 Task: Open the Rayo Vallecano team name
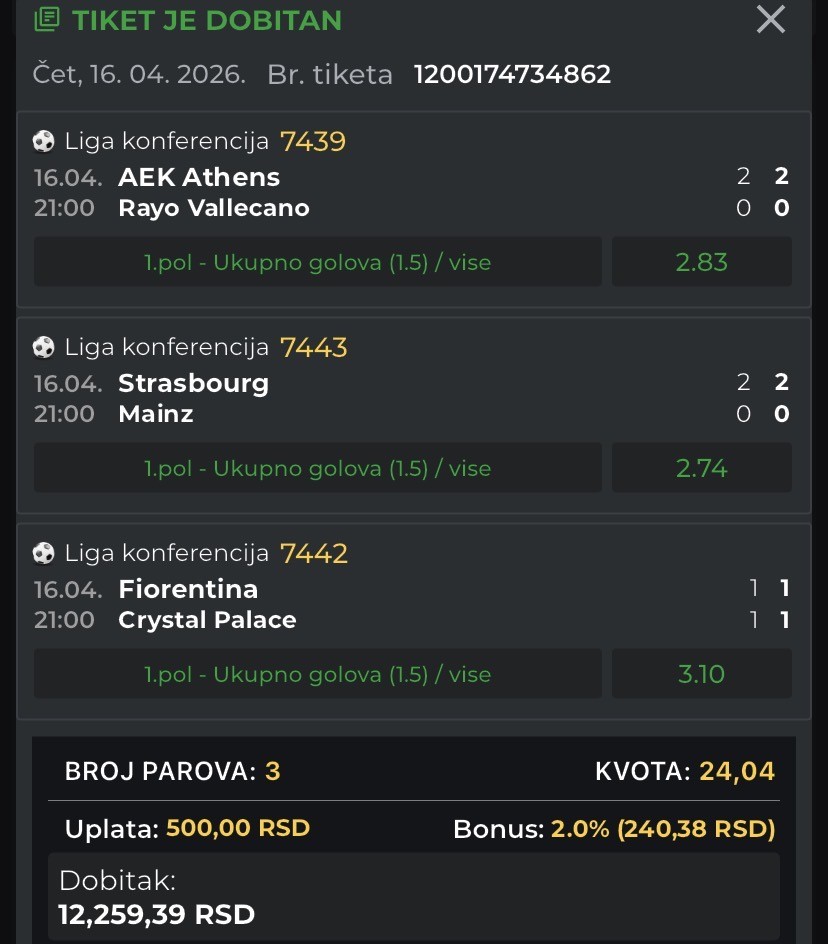tap(214, 208)
